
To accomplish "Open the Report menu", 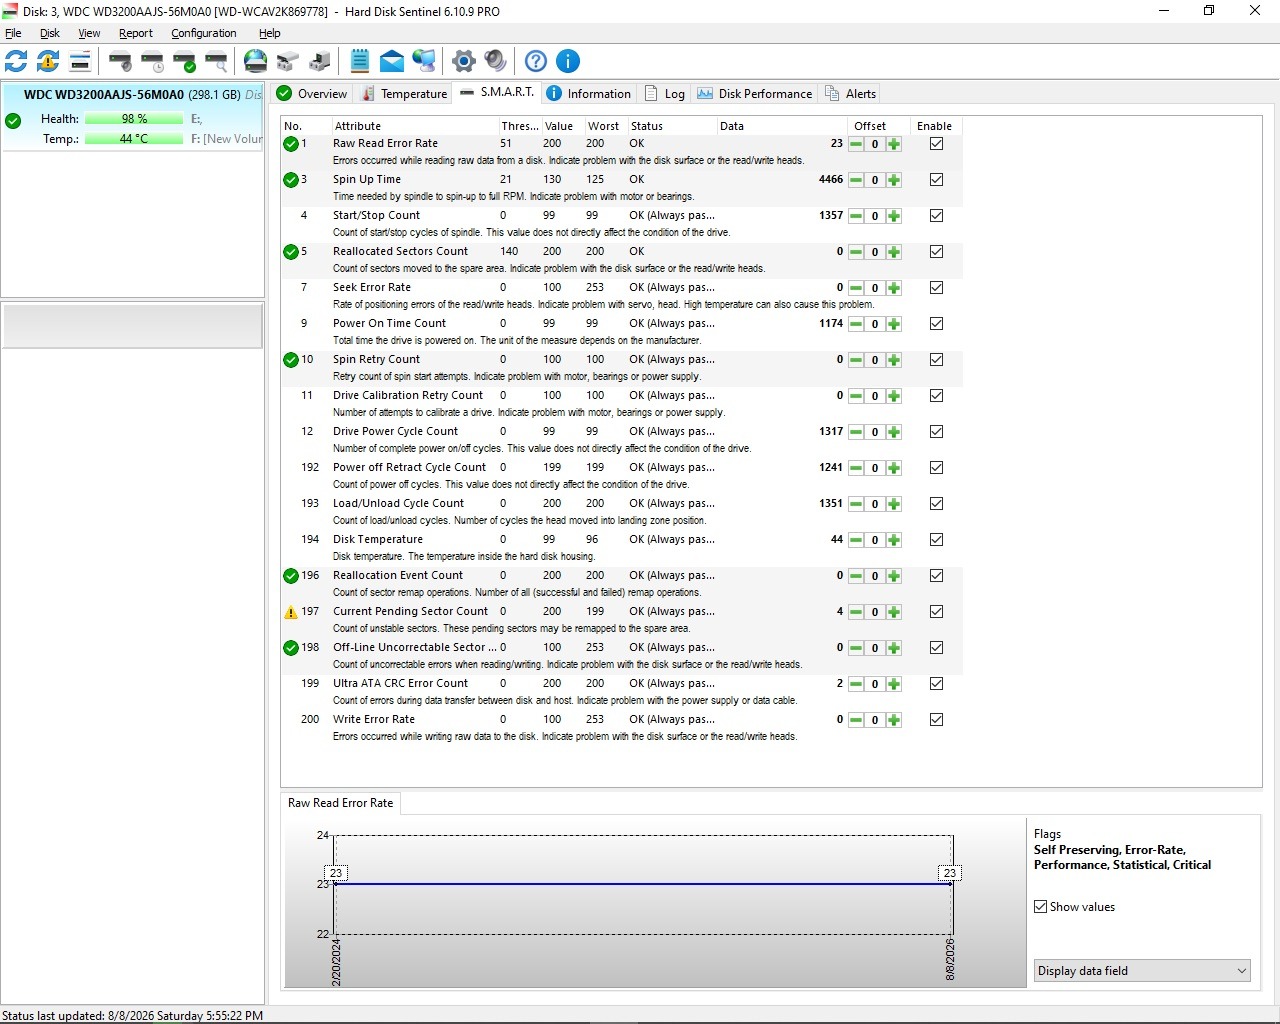I will 136,33.
